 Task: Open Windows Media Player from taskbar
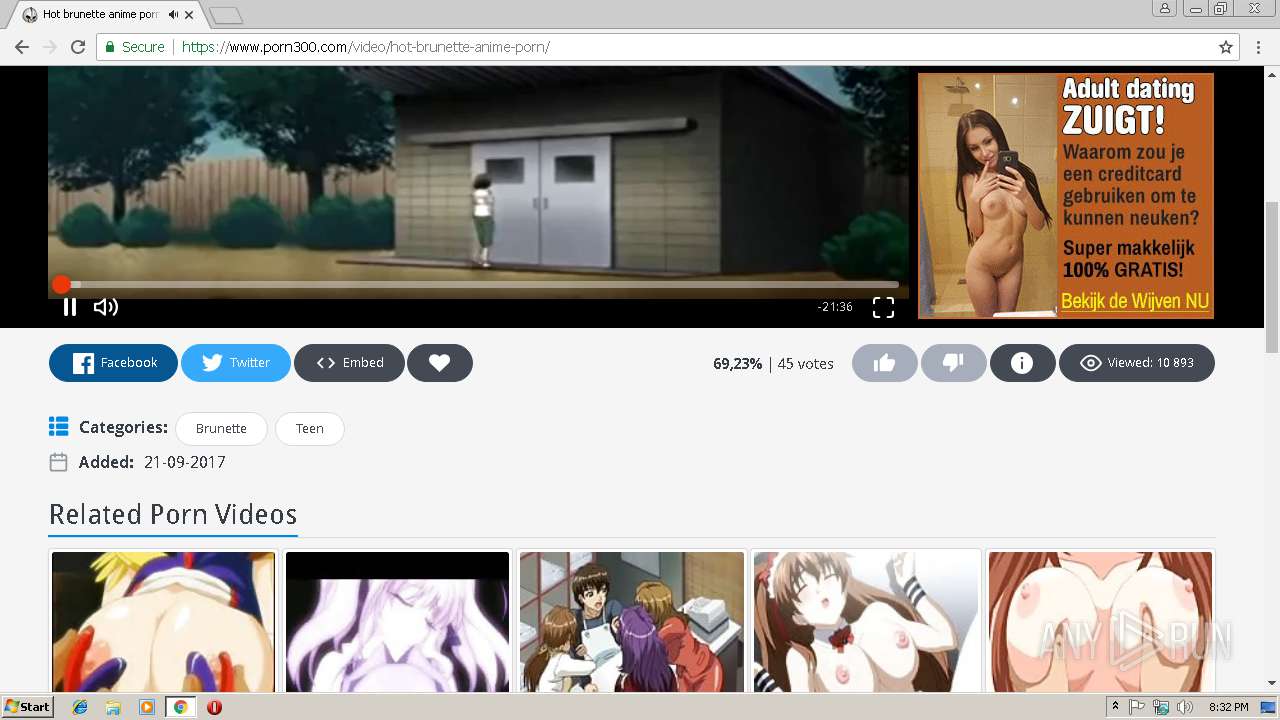coord(147,707)
